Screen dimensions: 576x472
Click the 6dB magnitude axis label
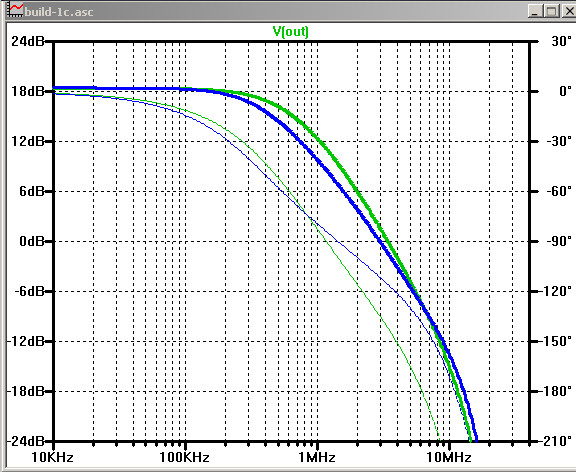(x=32, y=191)
